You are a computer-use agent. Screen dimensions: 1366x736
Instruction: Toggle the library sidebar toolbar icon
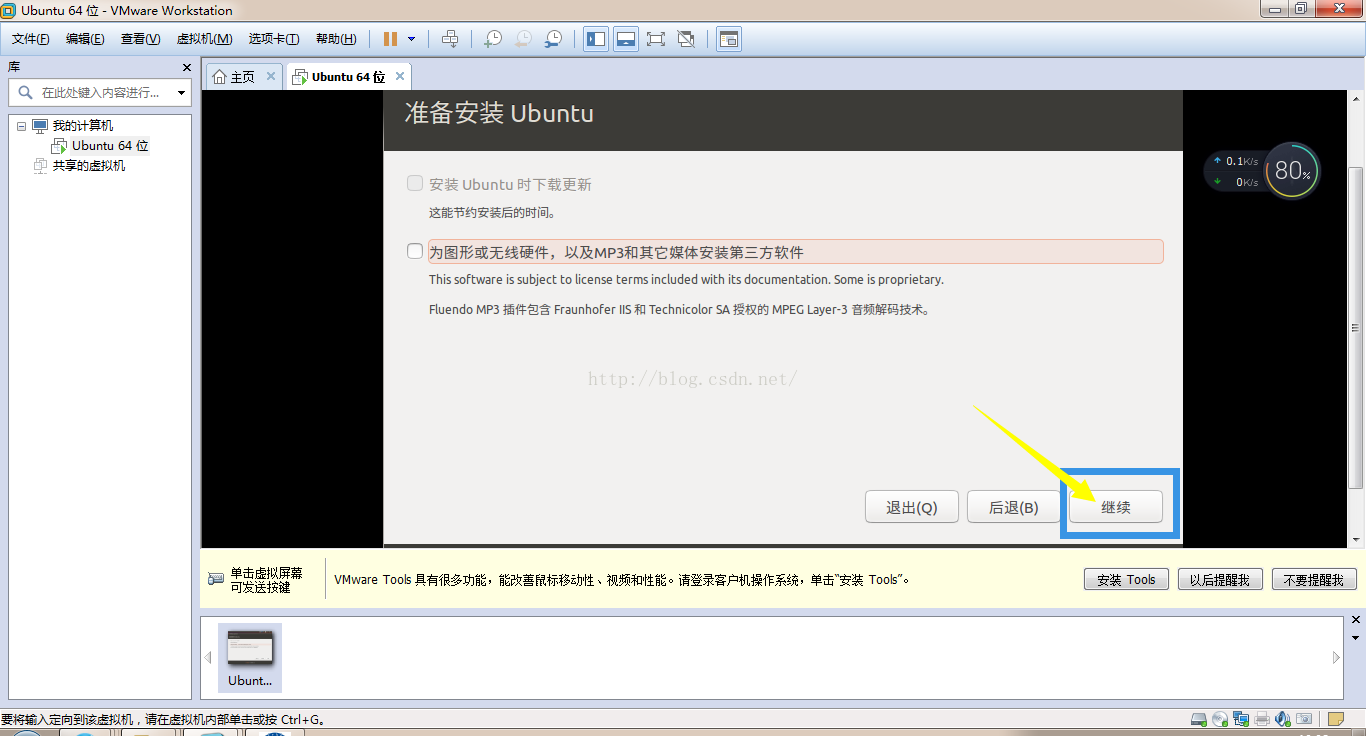coord(596,39)
